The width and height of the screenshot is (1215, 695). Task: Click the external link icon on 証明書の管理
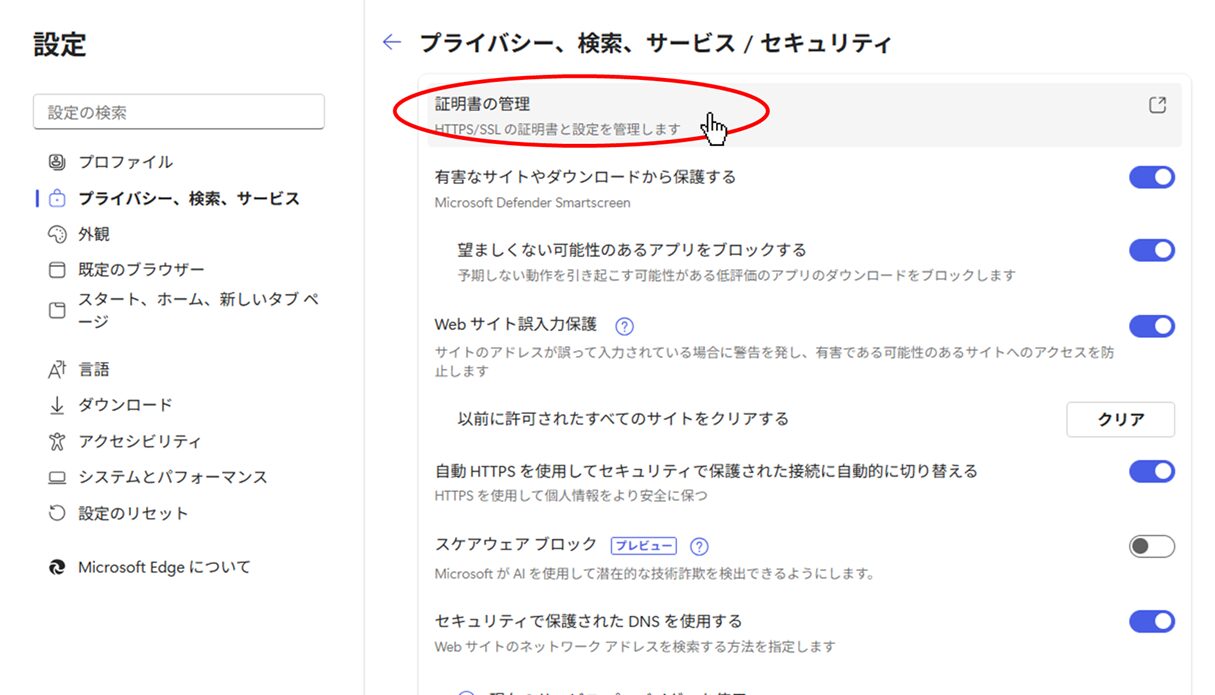pyautogui.click(x=1157, y=103)
